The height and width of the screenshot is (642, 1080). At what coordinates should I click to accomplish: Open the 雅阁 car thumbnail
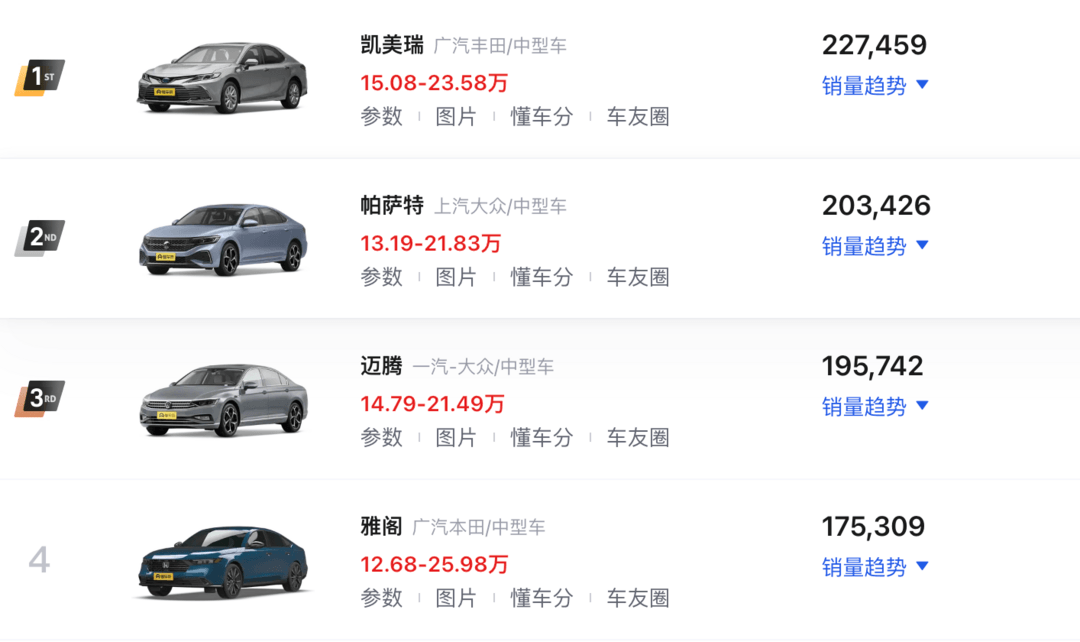222,562
